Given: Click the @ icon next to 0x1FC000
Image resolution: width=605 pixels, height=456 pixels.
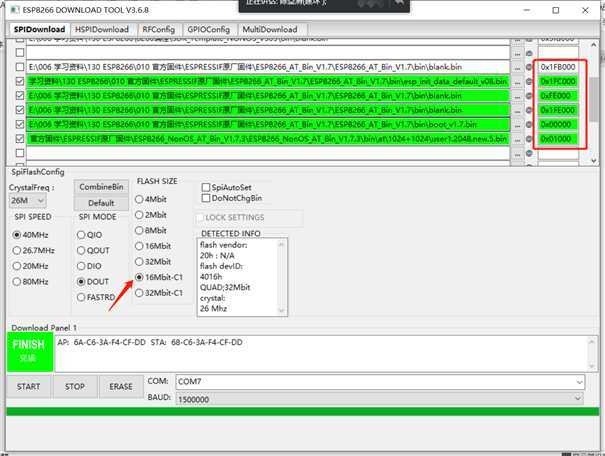Looking at the screenshot, I should [x=529, y=81].
